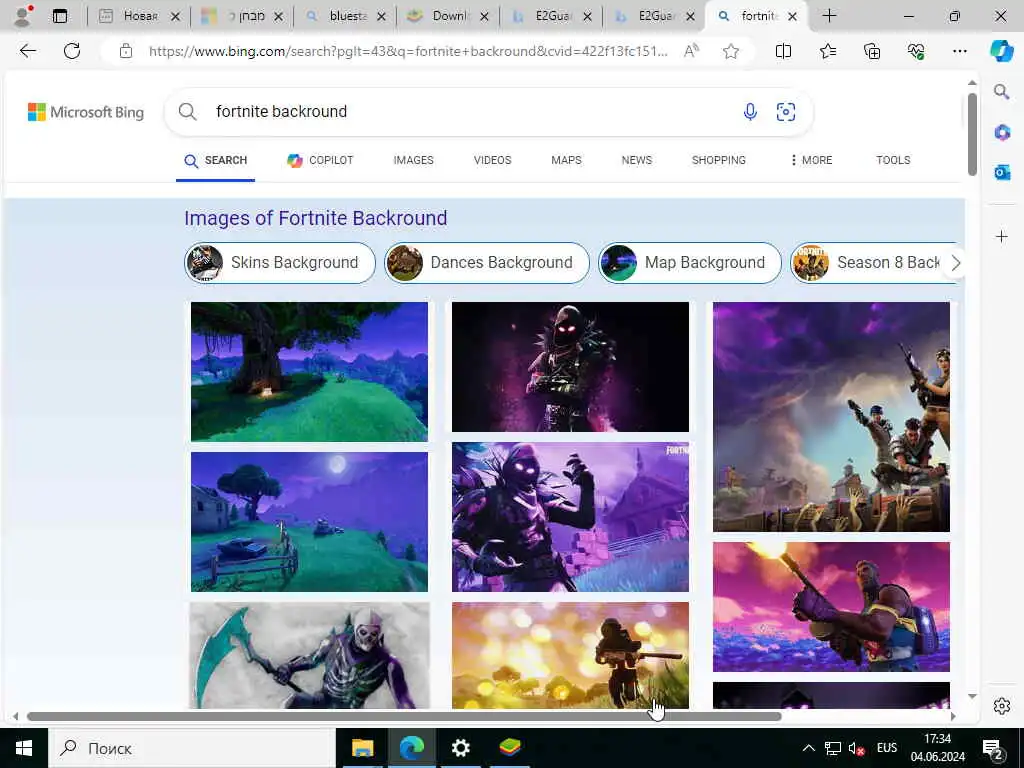This screenshot has width=1024, height=768.
Task: Open Microsoft 365 in sidebar
Action: point(1002,133)
